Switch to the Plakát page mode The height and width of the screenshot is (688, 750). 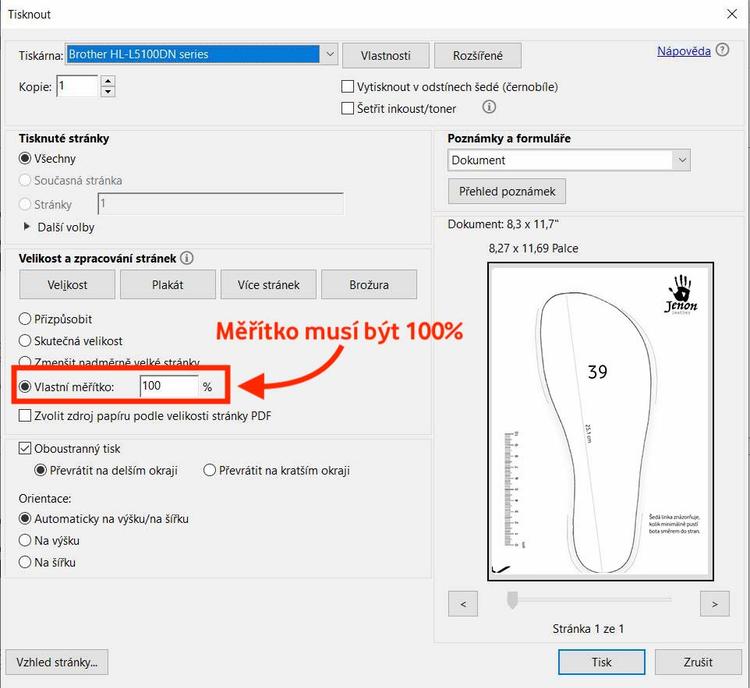point(167,285)
